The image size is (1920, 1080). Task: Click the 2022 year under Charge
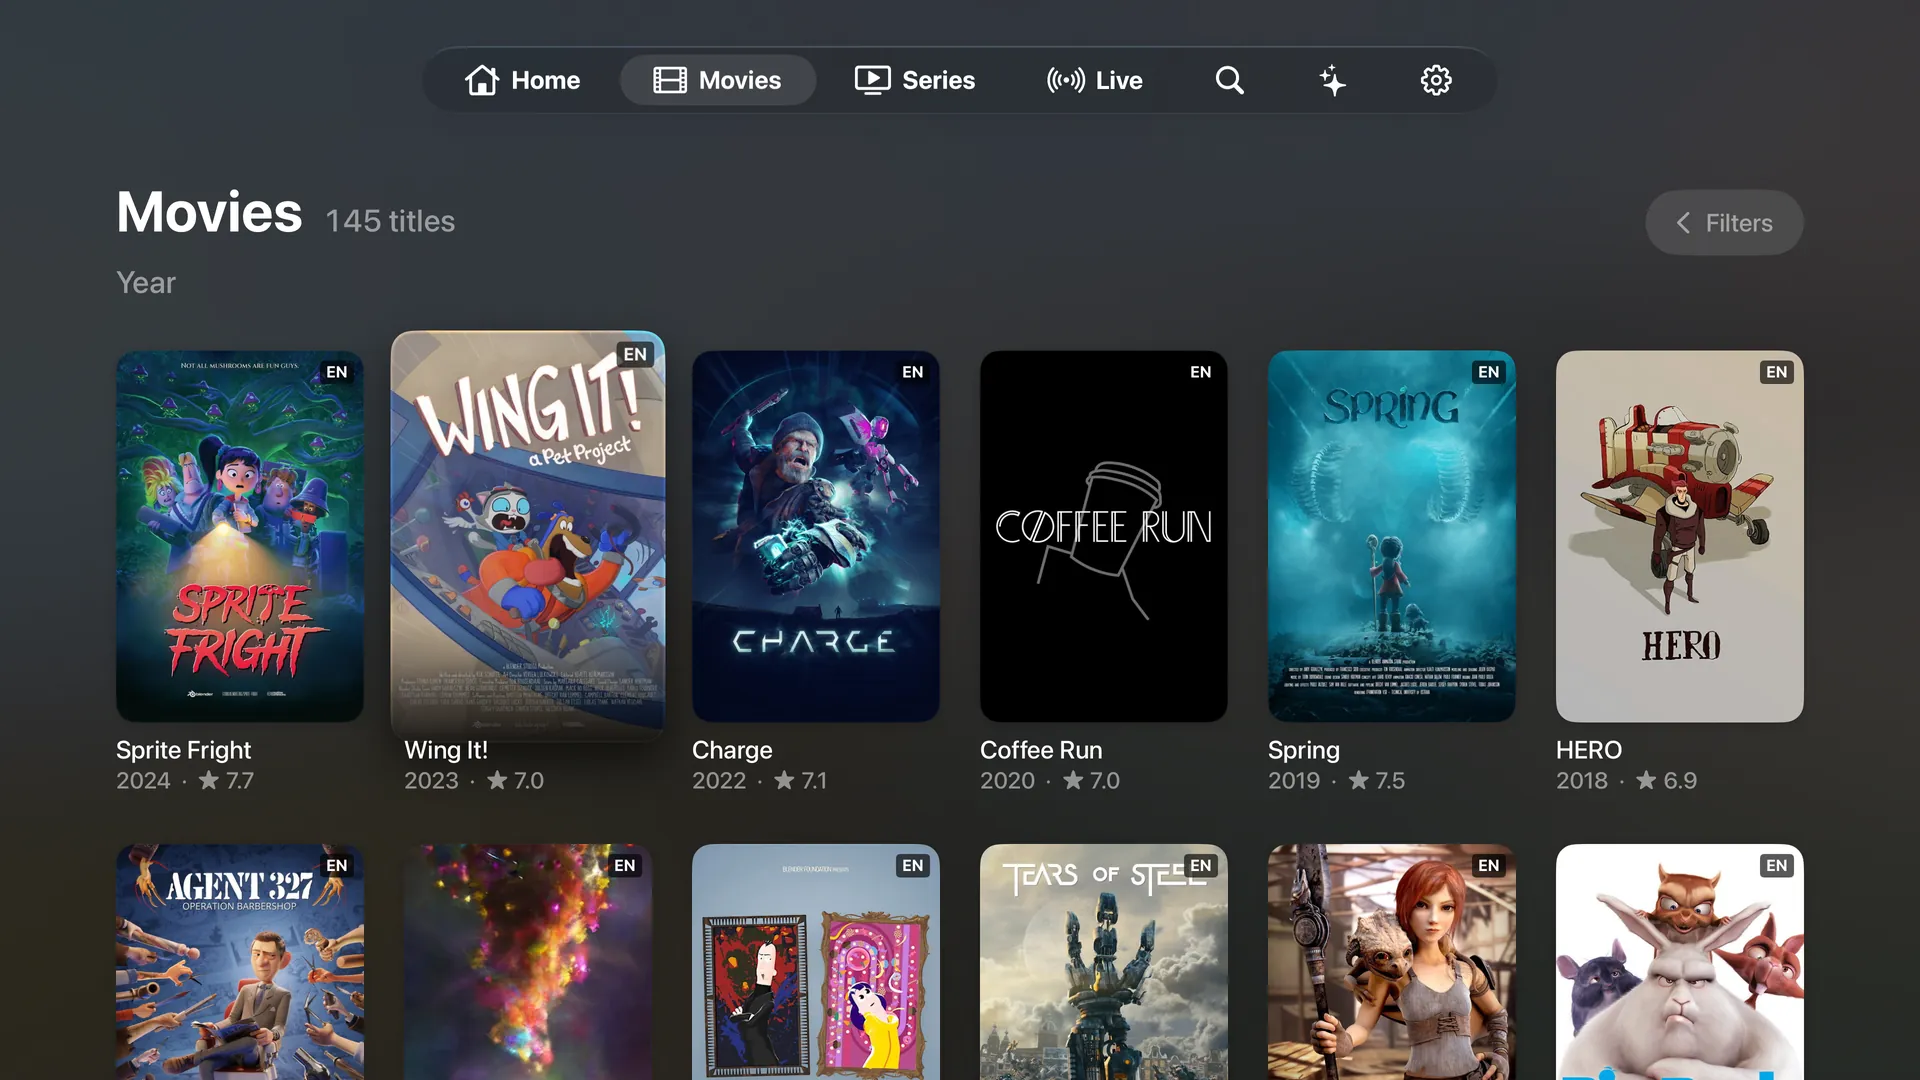(x=719, y=780)
